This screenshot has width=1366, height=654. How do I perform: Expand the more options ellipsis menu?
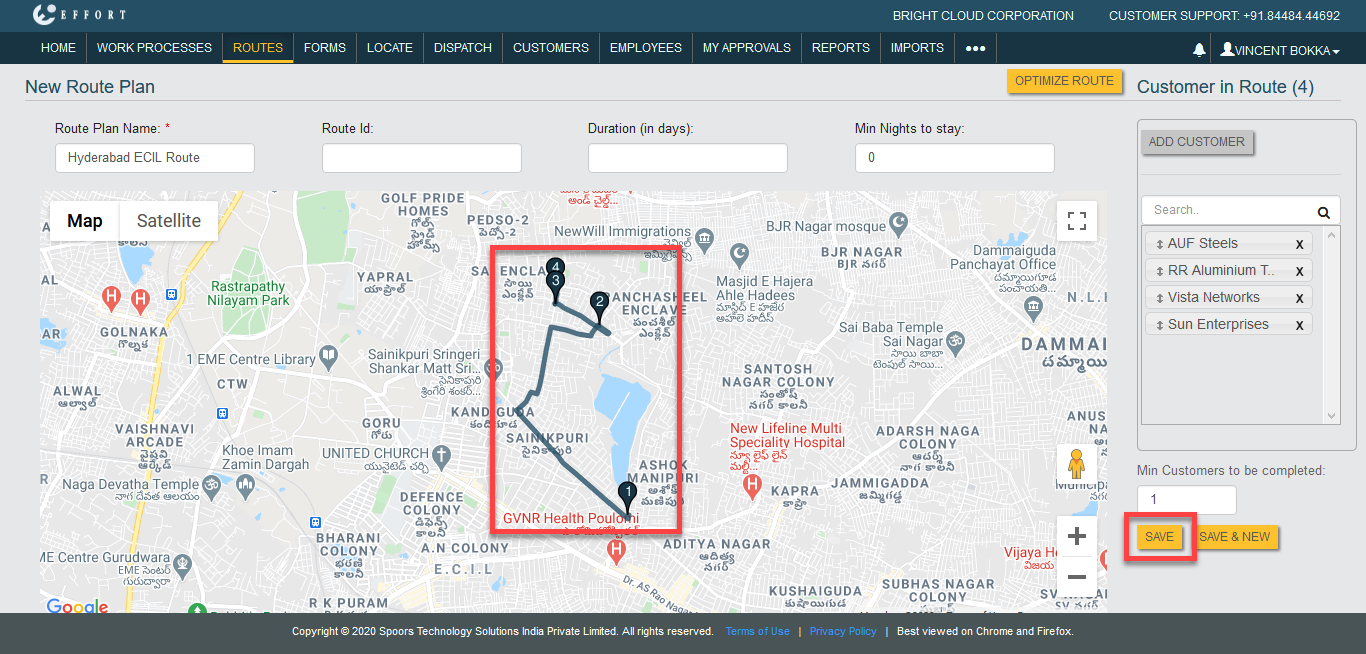click(975, 48)
